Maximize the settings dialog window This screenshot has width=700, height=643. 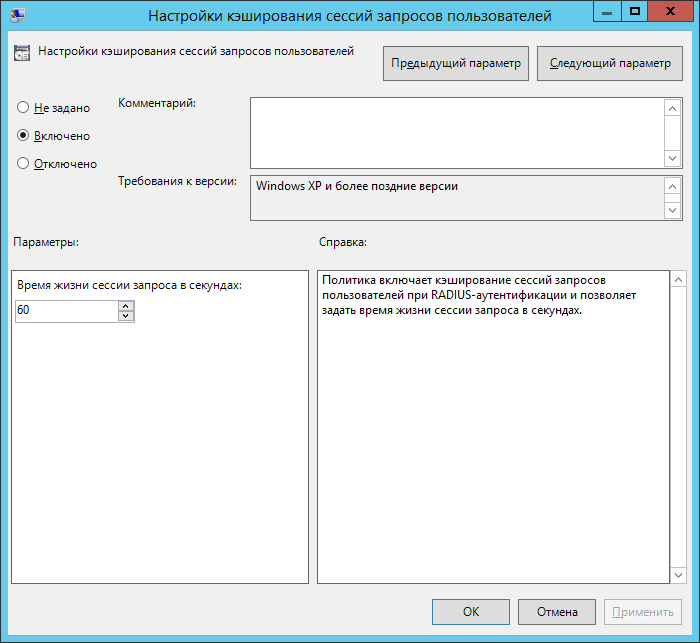[634, 12]
